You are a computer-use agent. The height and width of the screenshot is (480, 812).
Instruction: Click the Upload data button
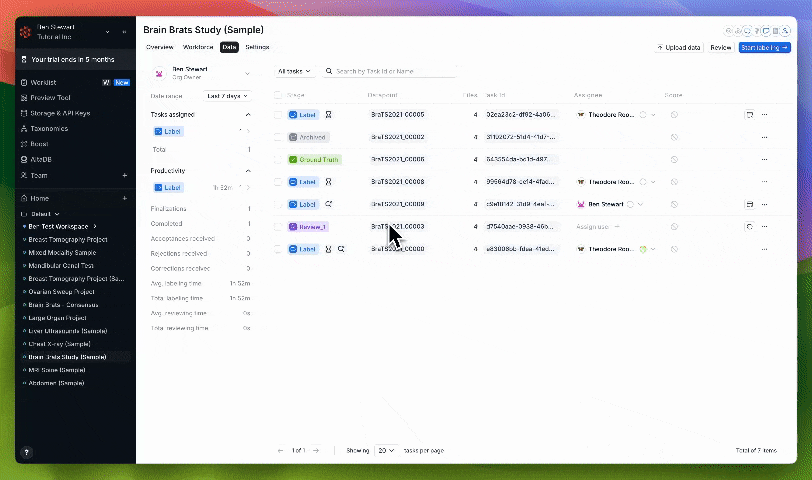pyautogui.click(x=679, y=47)
